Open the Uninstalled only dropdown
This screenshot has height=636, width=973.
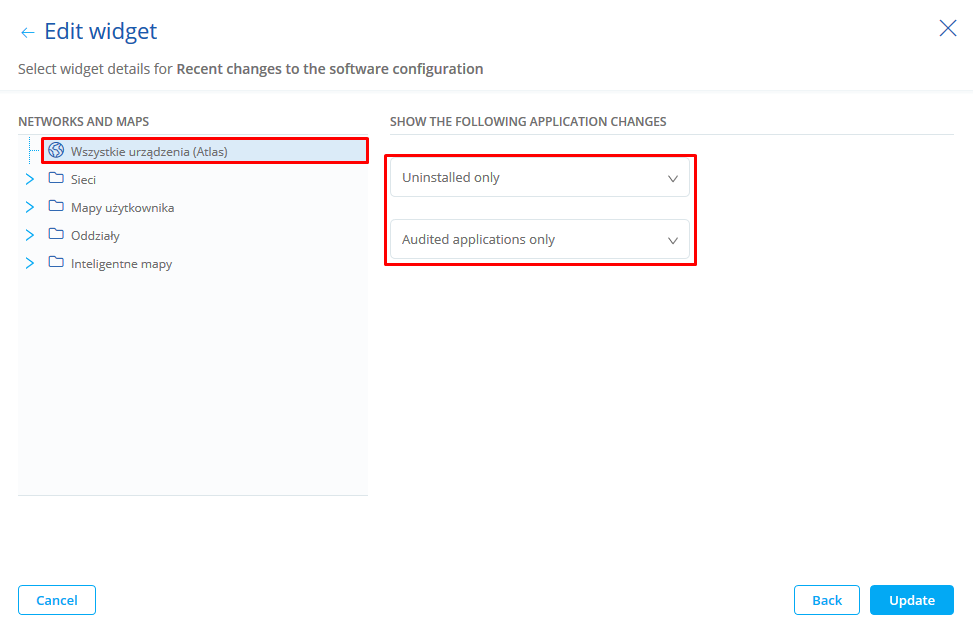pos(540,178)
